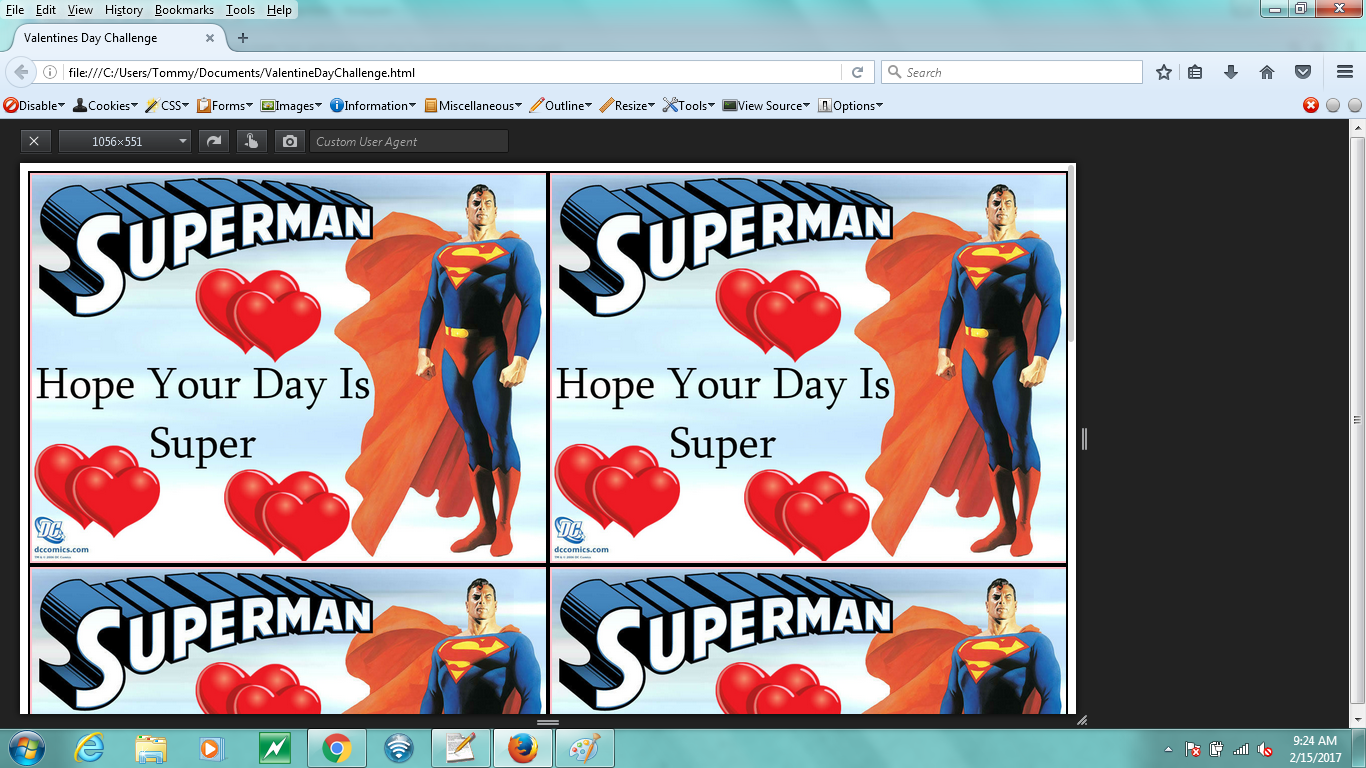Switch to Firefox on the taskbar
The image size is (1366, 768).
click(x=522, y=748)
